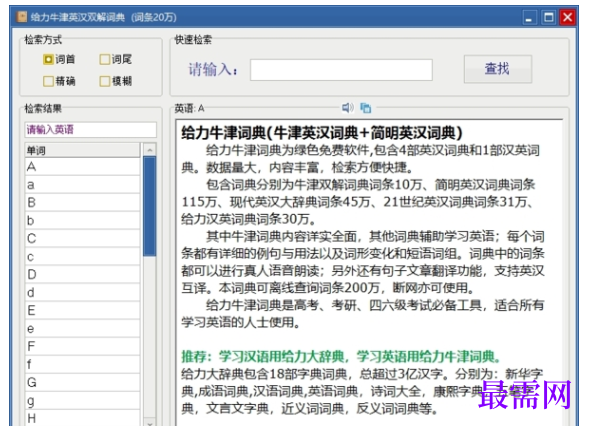Minimize the dictionary window
Screen dimensions: 590x426
(529, 17)
